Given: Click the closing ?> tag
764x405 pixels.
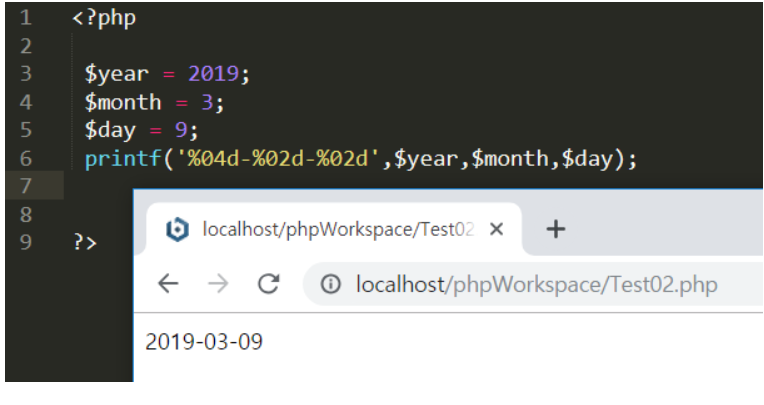Looking at the screenshot, I should tap(85, 242).
